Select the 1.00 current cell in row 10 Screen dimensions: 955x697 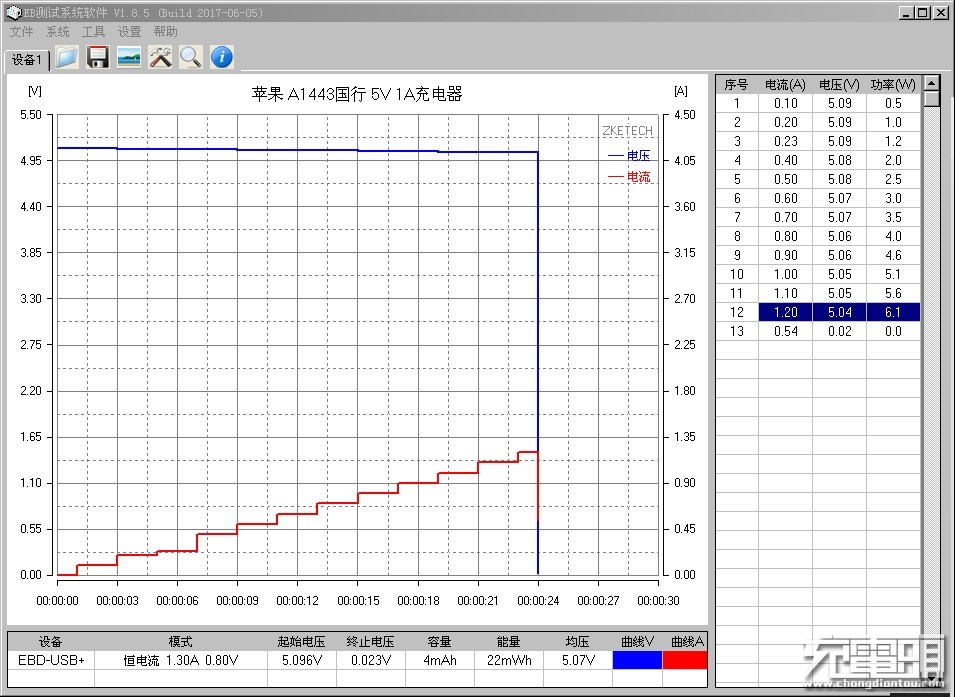point(785,275)
